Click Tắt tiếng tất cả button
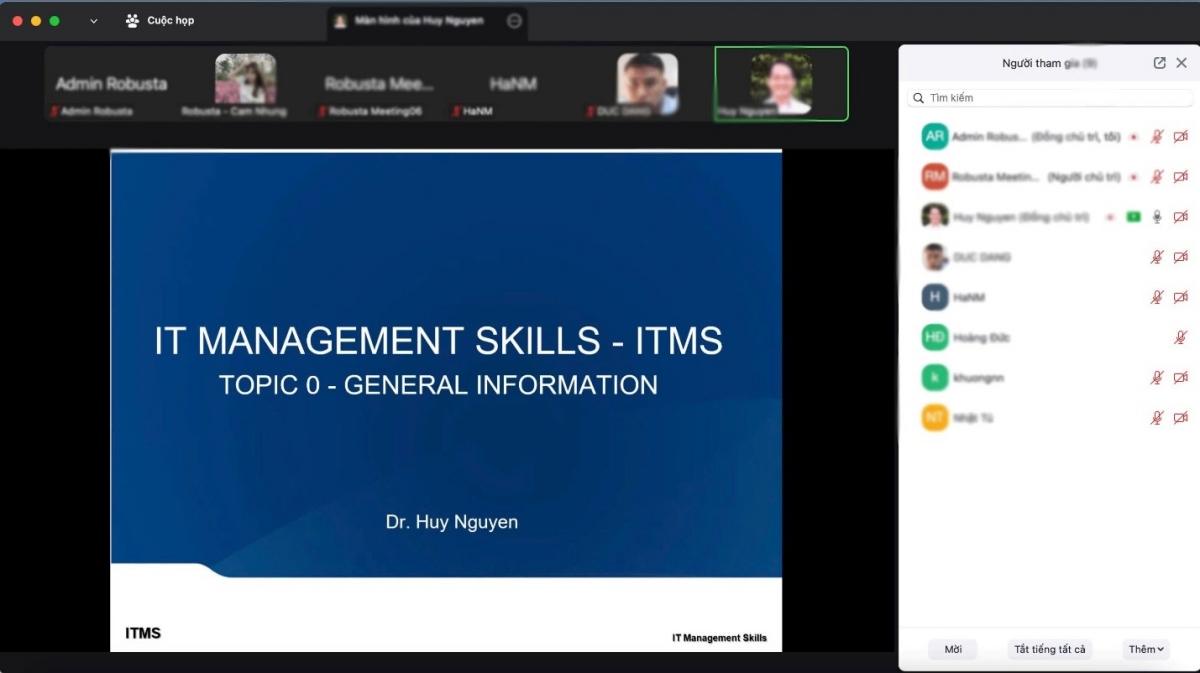This screenshot has height=673, width=1200. click(x=1049, y=649)
